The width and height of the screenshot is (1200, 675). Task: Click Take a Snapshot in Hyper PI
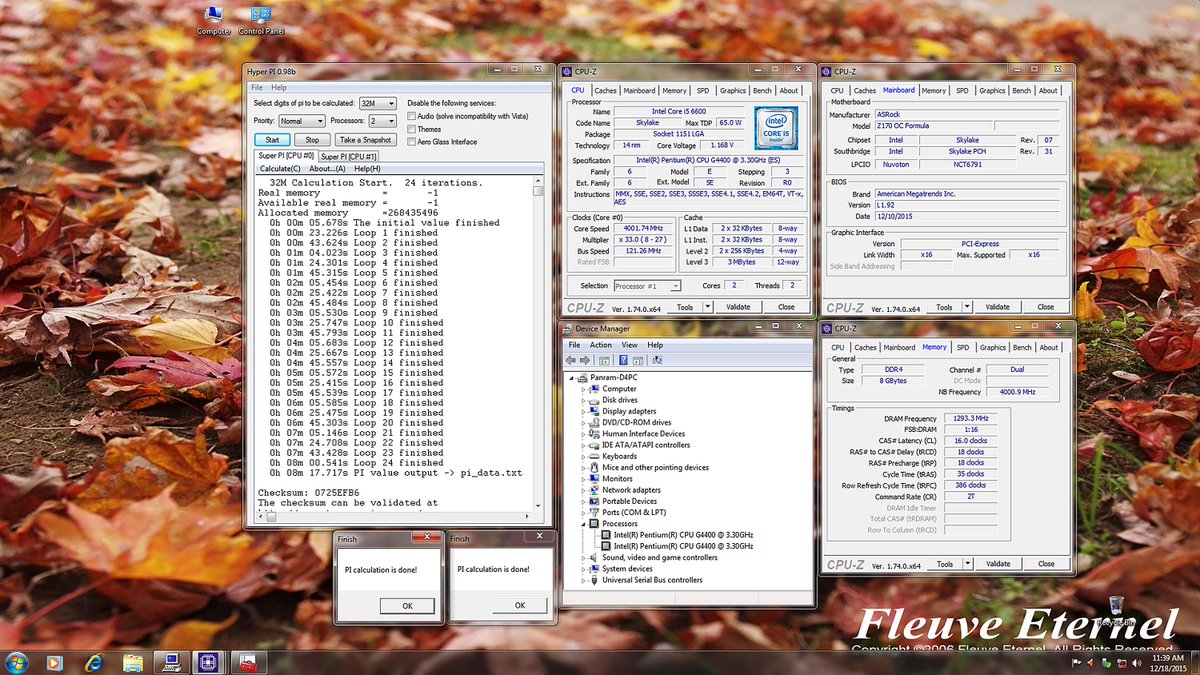(364, 140)
